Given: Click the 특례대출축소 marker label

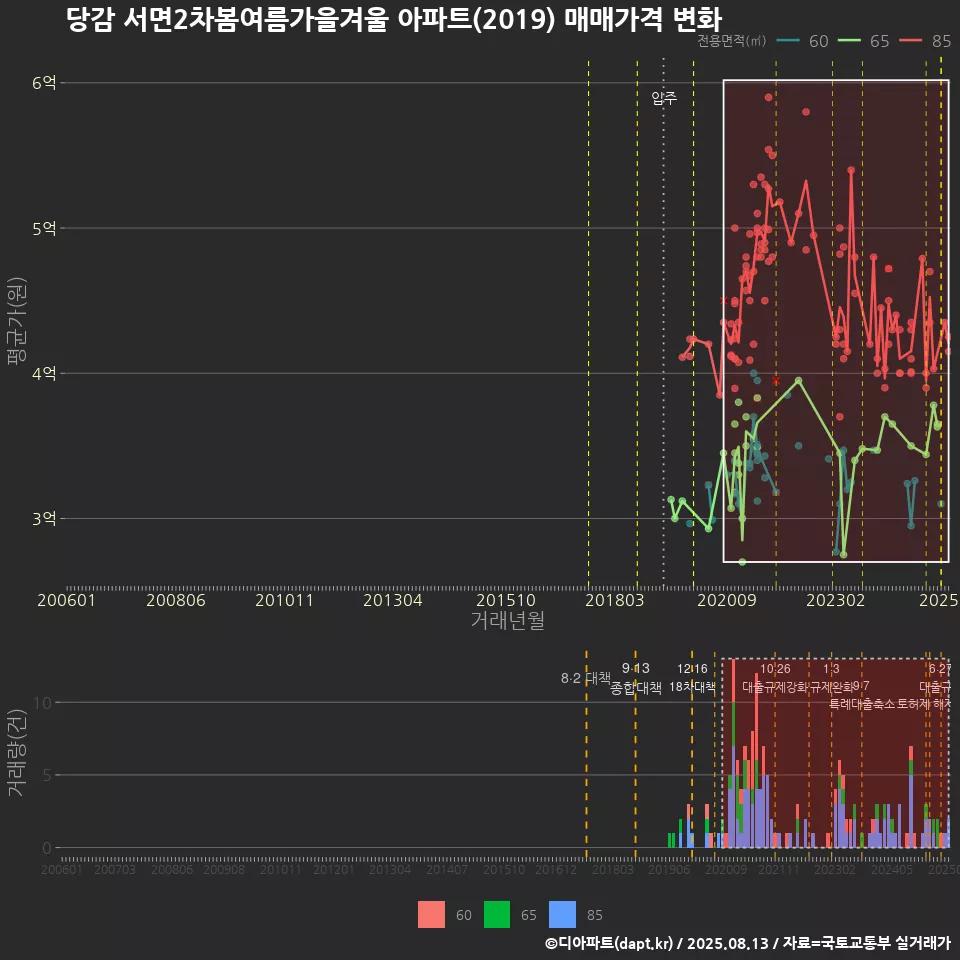Looking at the screenshot, I should 861,704.
